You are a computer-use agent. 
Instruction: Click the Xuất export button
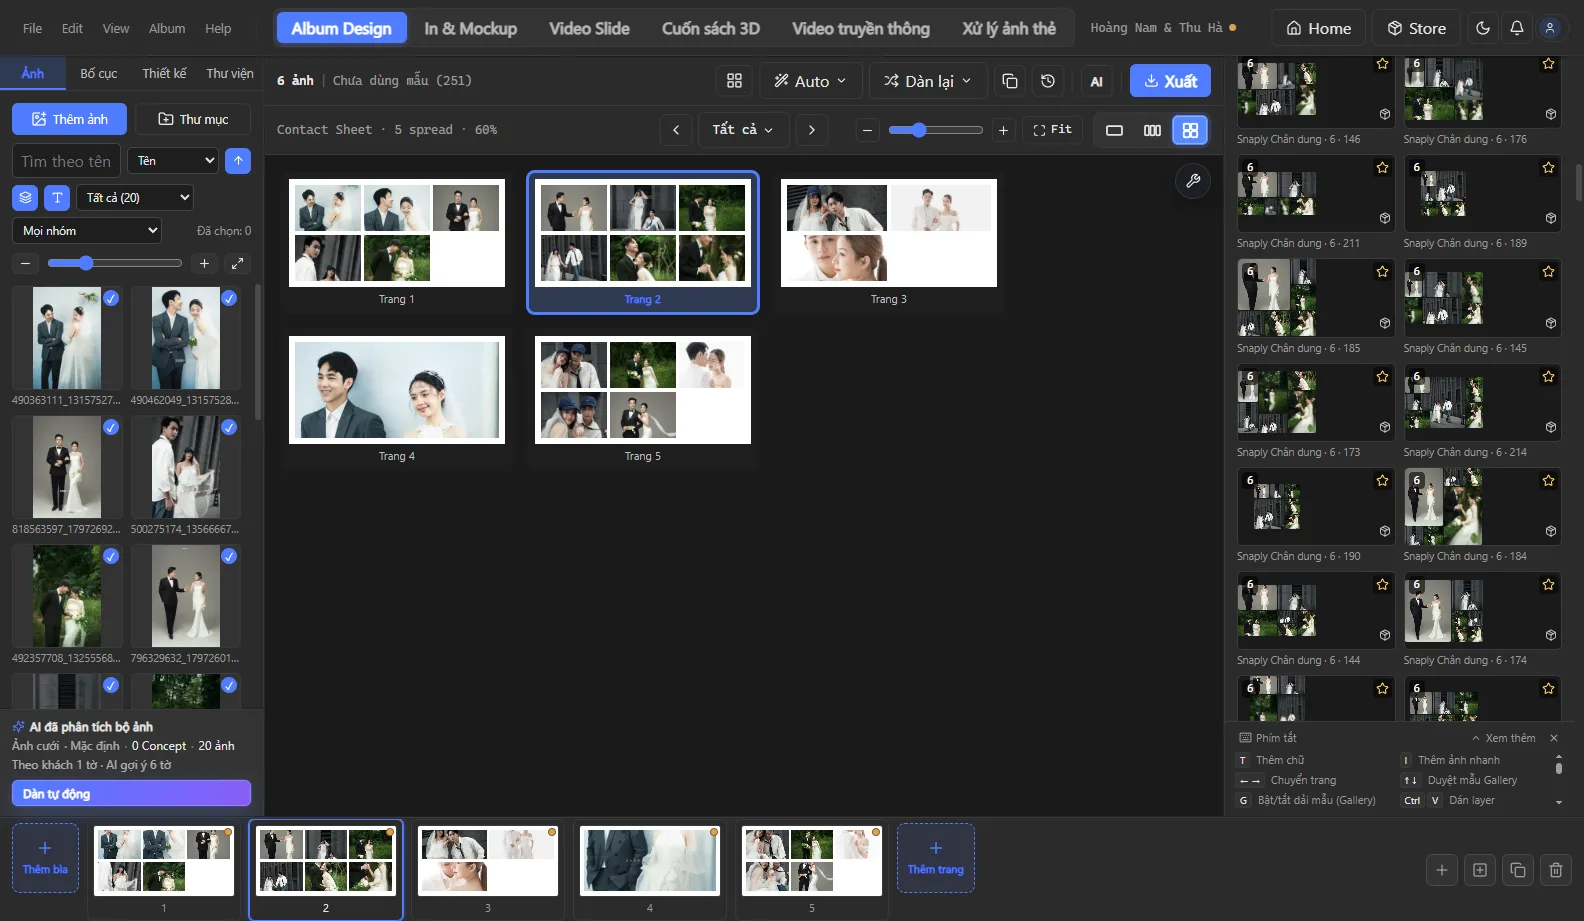(1170, 81)
